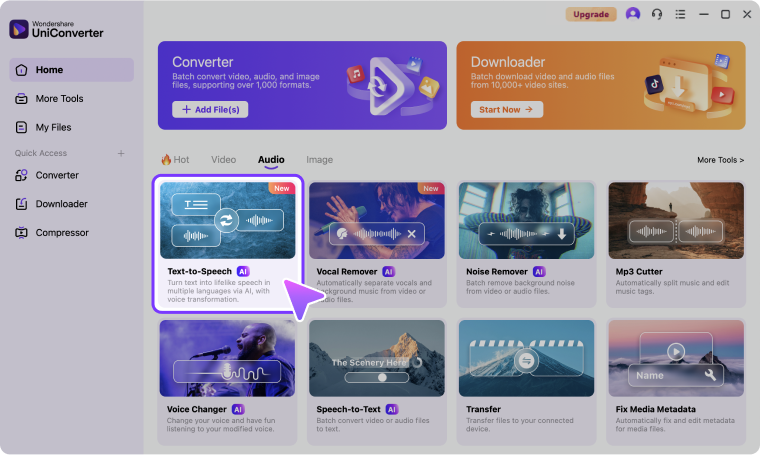Add a Quick Access shortcut with plus
This screenshot has width=760, height=455.
pos(121,153)
